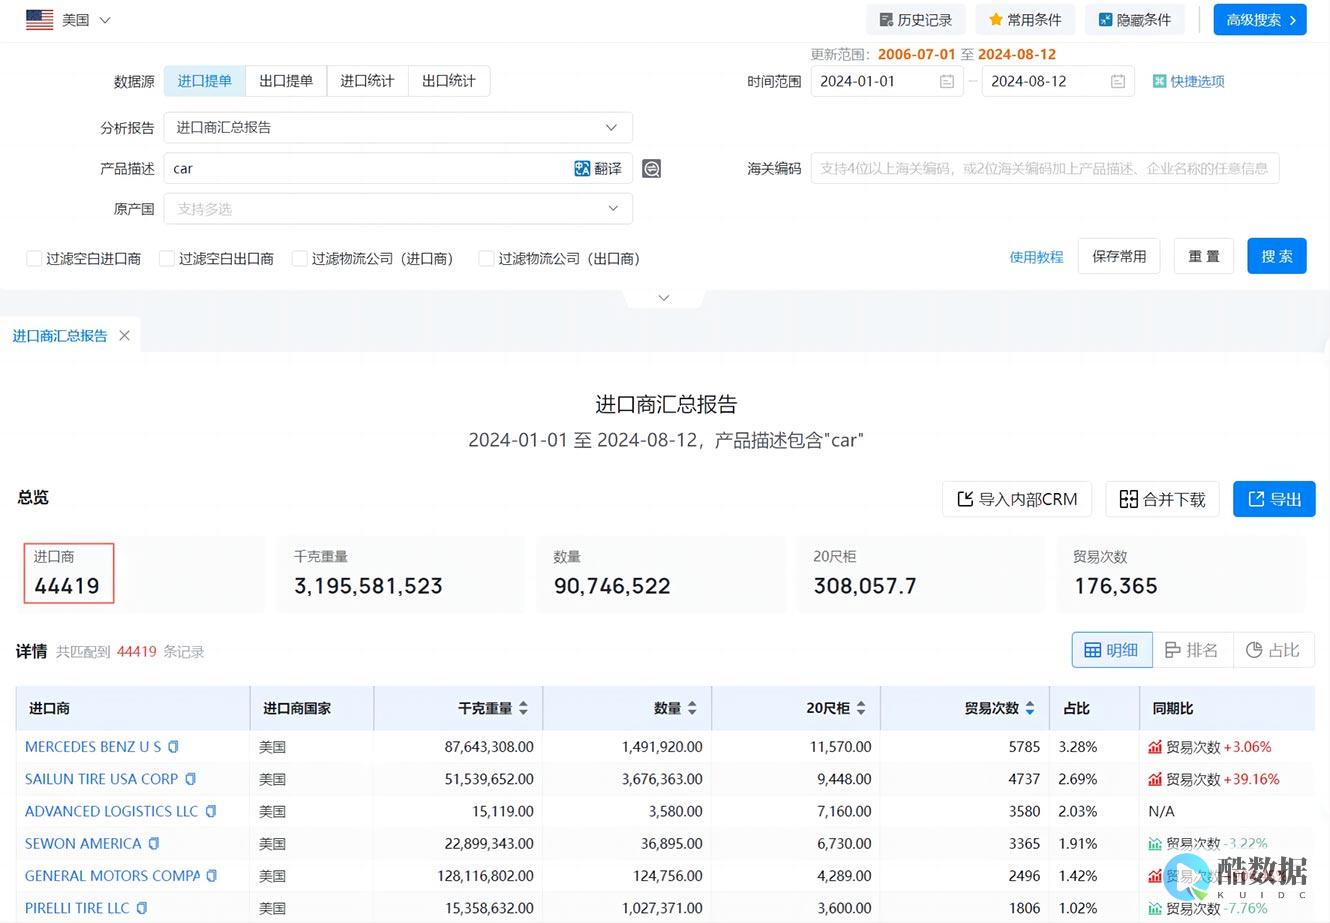This screenshot has width=1330, height=923.
Task: Open the 使用教程 tutorial link
Action: pyautogui.click(x=1036, y=257)
